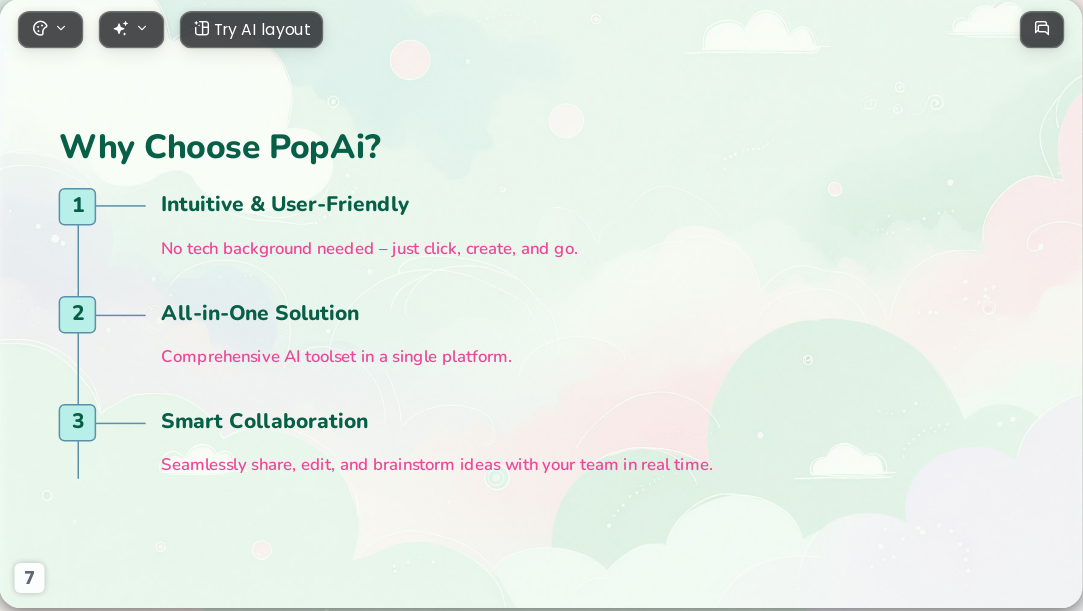Select the slide number 7 badge

click(29, 578)
